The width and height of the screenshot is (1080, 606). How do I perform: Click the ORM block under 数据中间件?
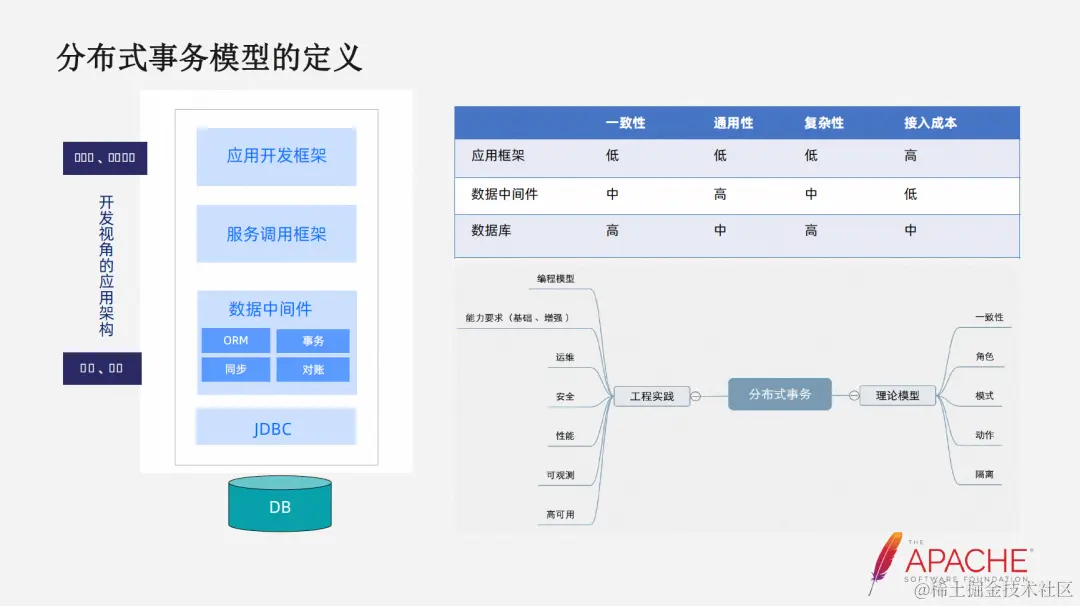click(x=236, y=340)
